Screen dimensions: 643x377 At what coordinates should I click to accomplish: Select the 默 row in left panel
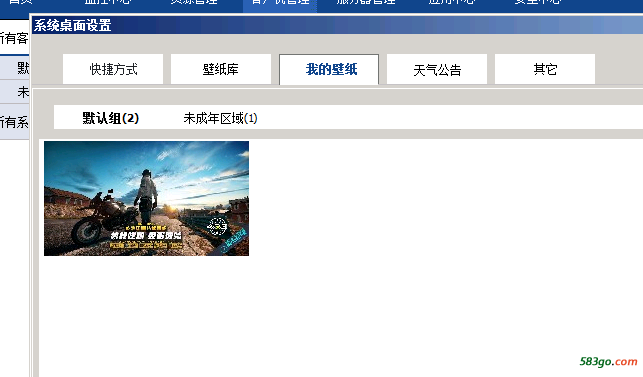[x=14, y=68]
